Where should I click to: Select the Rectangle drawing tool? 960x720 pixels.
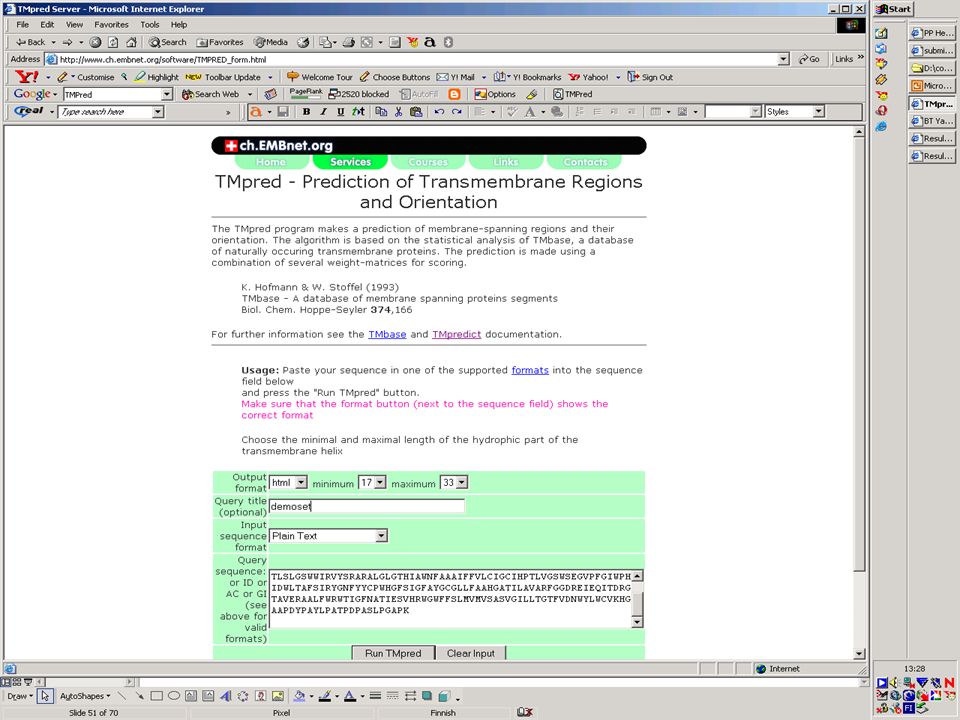click(157, 696)
